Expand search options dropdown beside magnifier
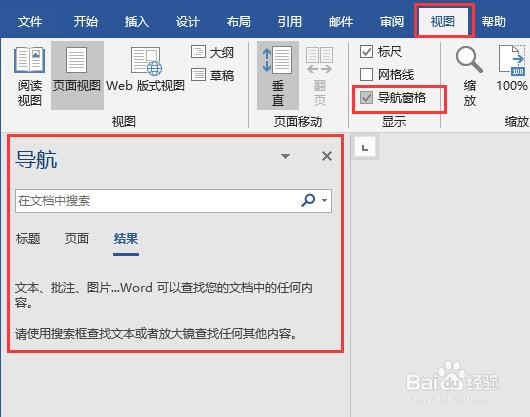Screen dimensions: 530x417 coord(324,200)
